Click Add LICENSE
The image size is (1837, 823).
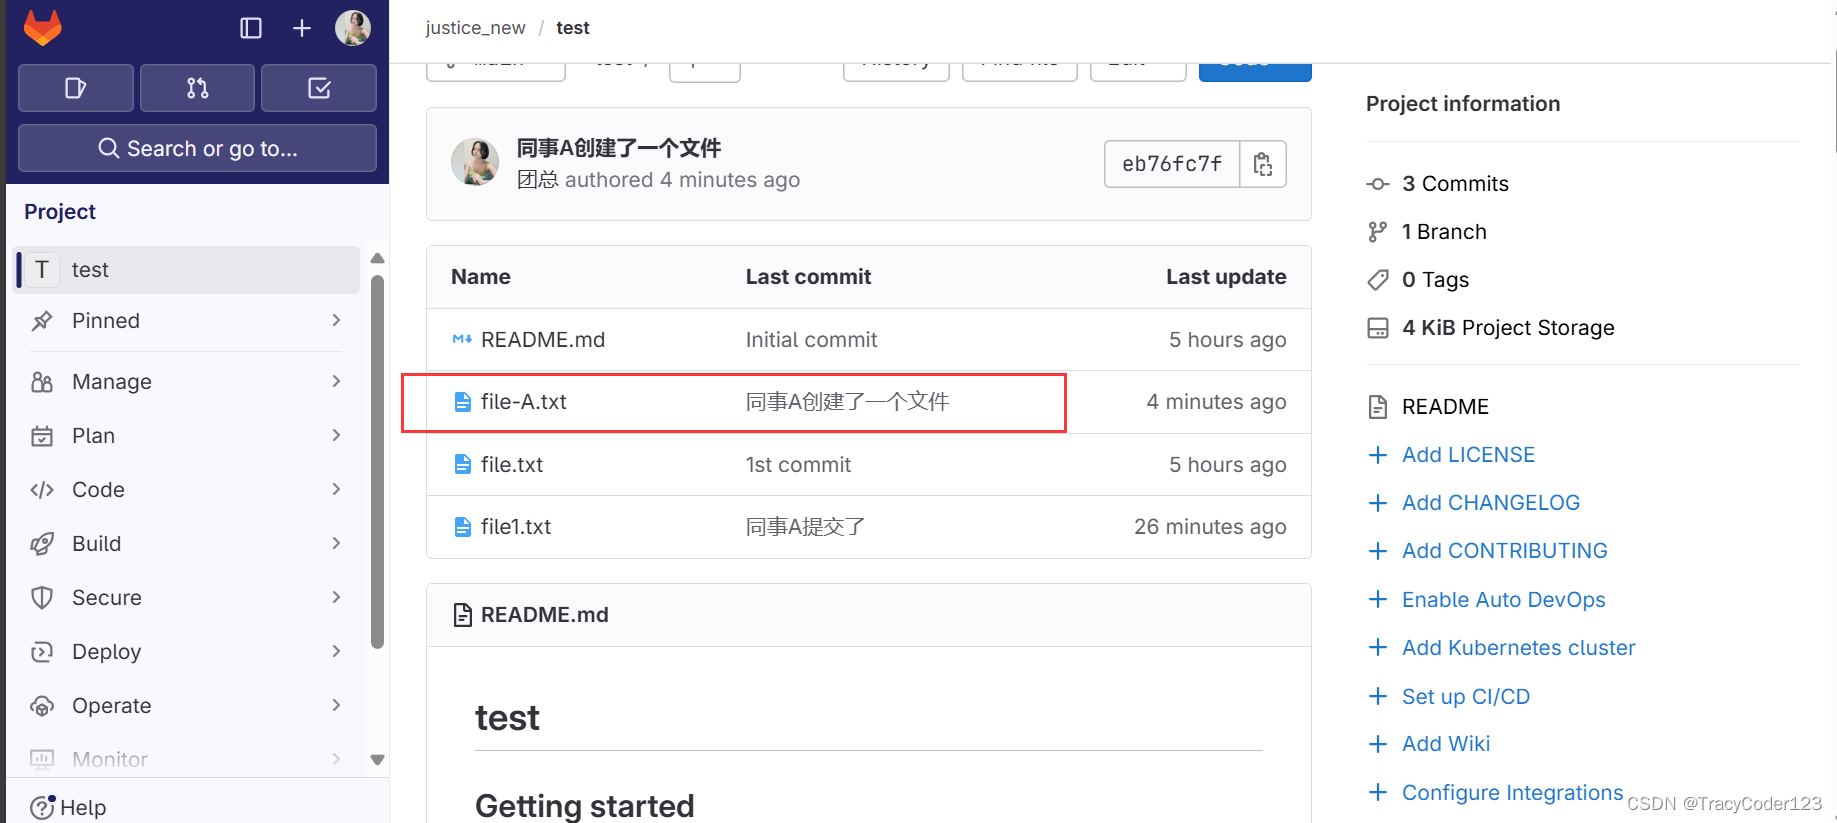click(x=1468, y=455)
